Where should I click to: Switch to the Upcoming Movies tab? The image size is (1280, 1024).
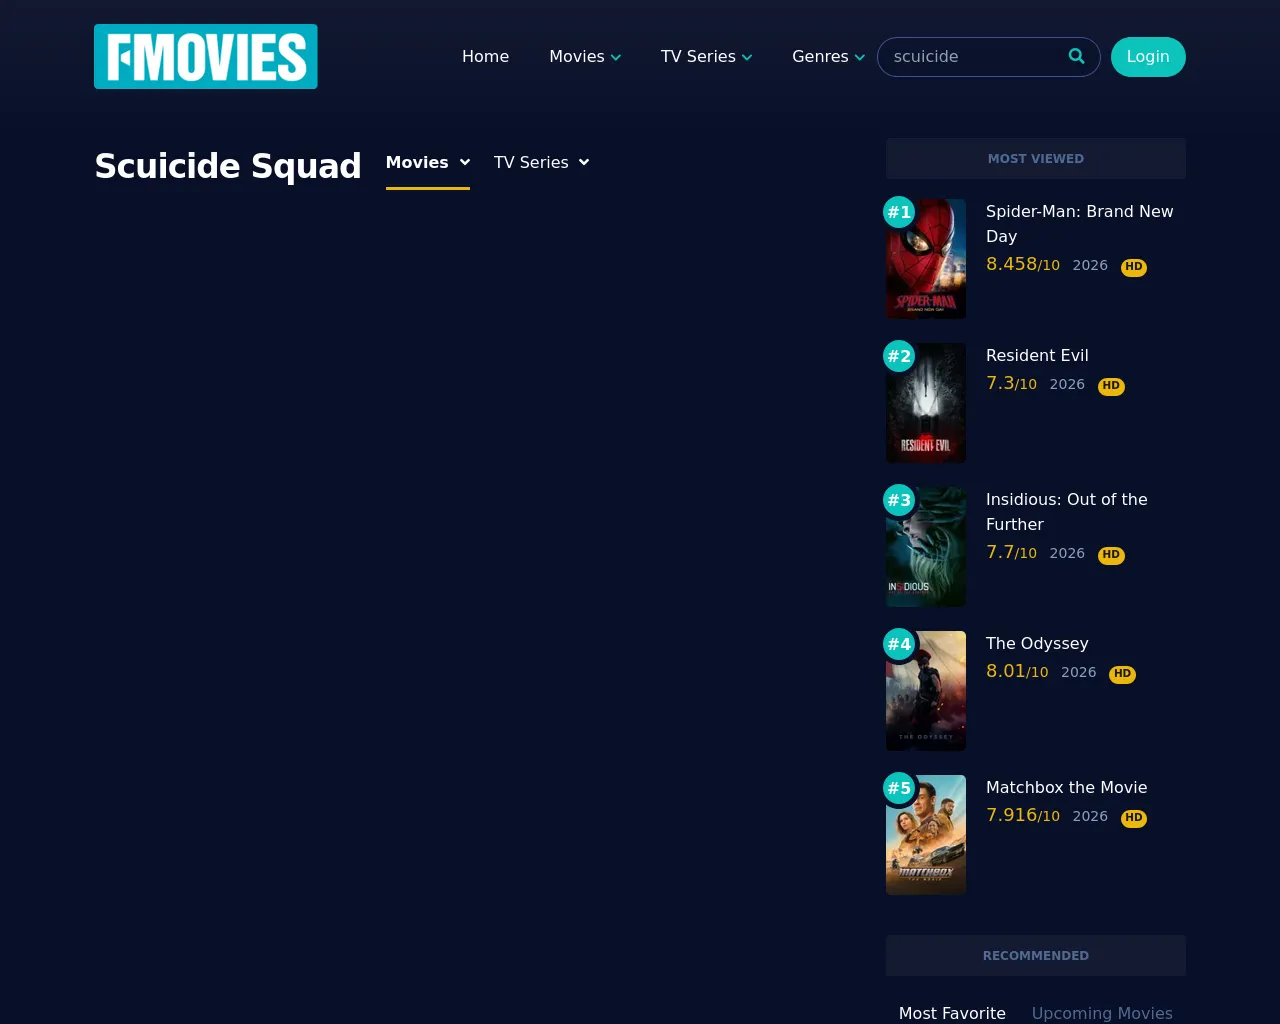pos(1102,1013)
